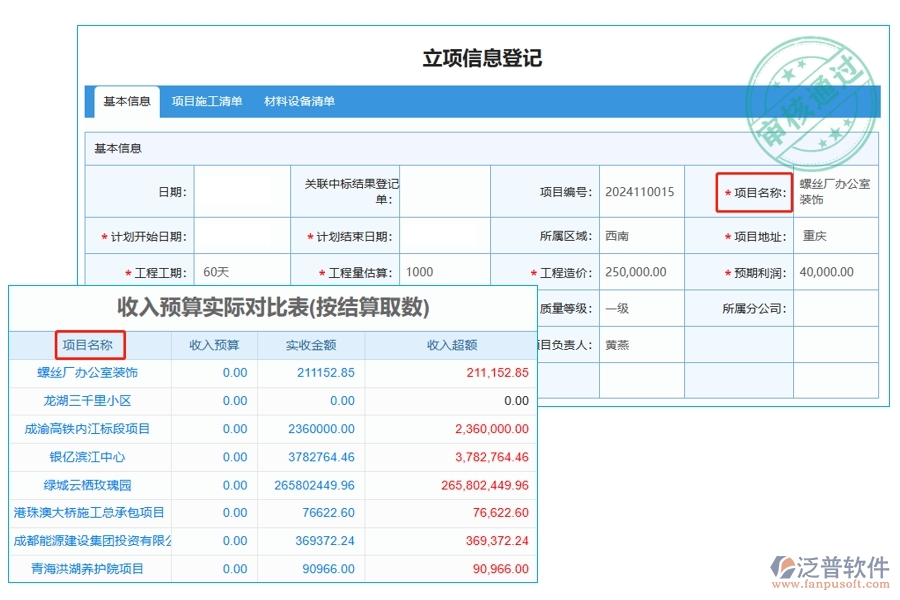Viewport: 900px width, 600px height.
Task: Click the 泛普软件 logo
Action: [830, 565]
